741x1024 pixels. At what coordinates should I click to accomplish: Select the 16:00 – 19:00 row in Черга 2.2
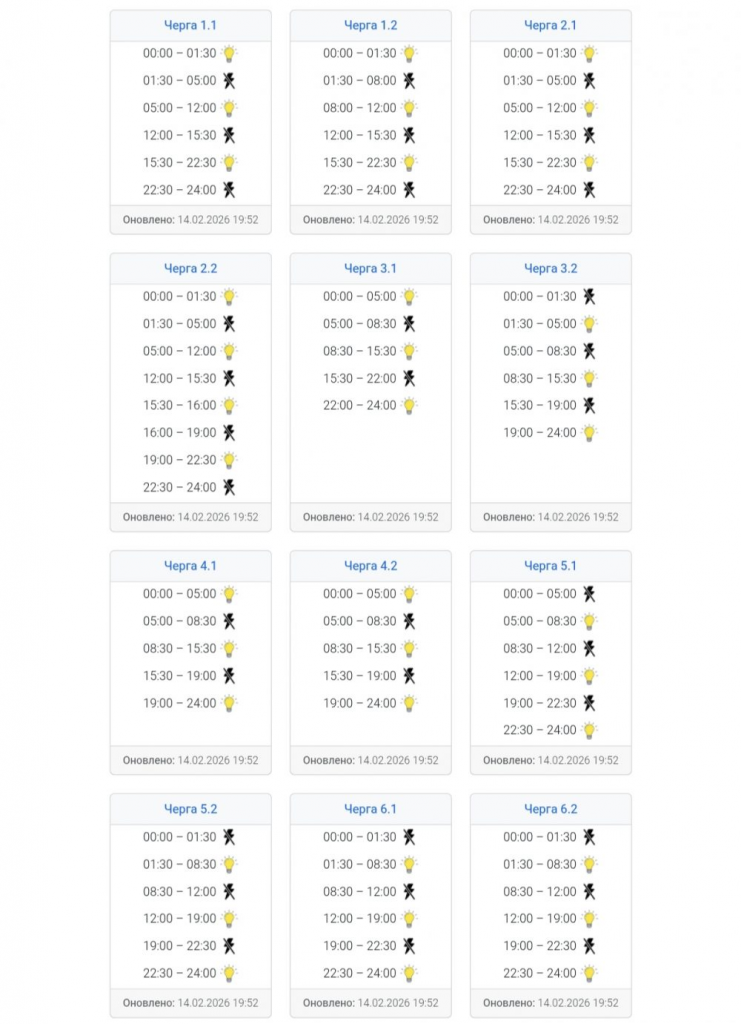point(190,433)
